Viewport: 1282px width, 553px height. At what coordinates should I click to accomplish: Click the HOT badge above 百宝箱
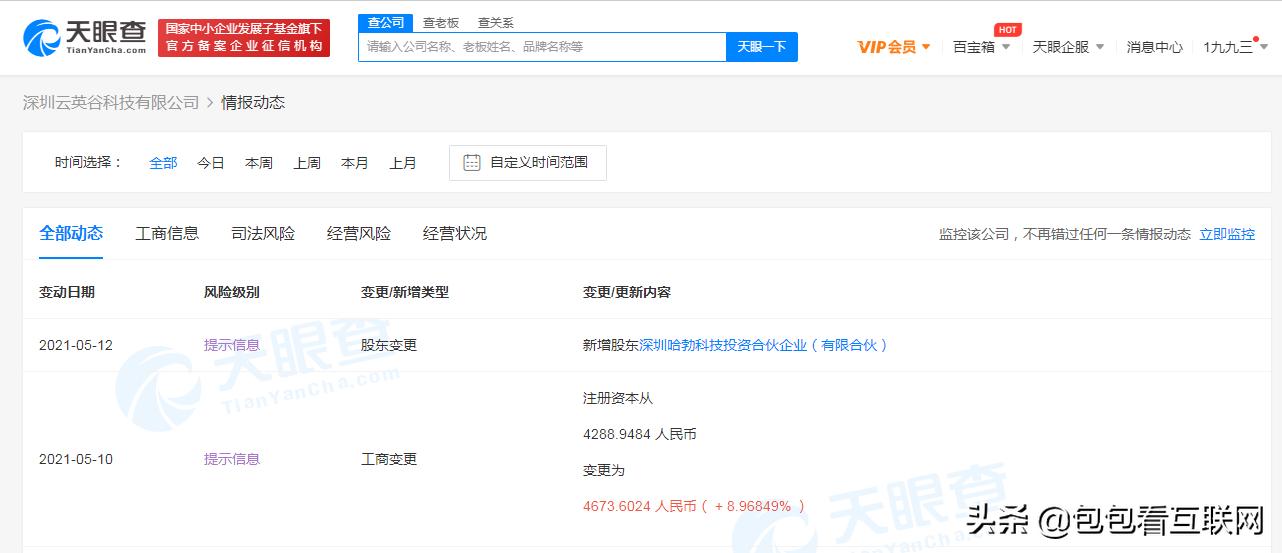[x=1007, y=30]
